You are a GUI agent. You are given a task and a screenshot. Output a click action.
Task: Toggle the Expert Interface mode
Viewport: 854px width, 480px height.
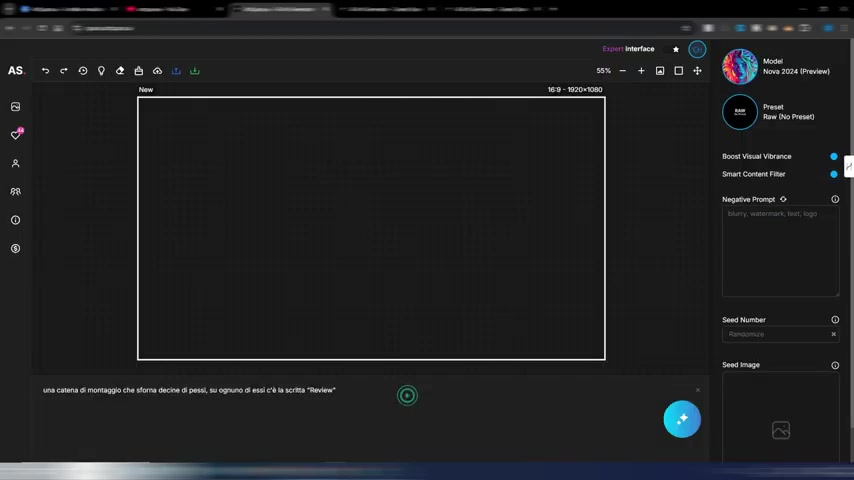[629, 49]
